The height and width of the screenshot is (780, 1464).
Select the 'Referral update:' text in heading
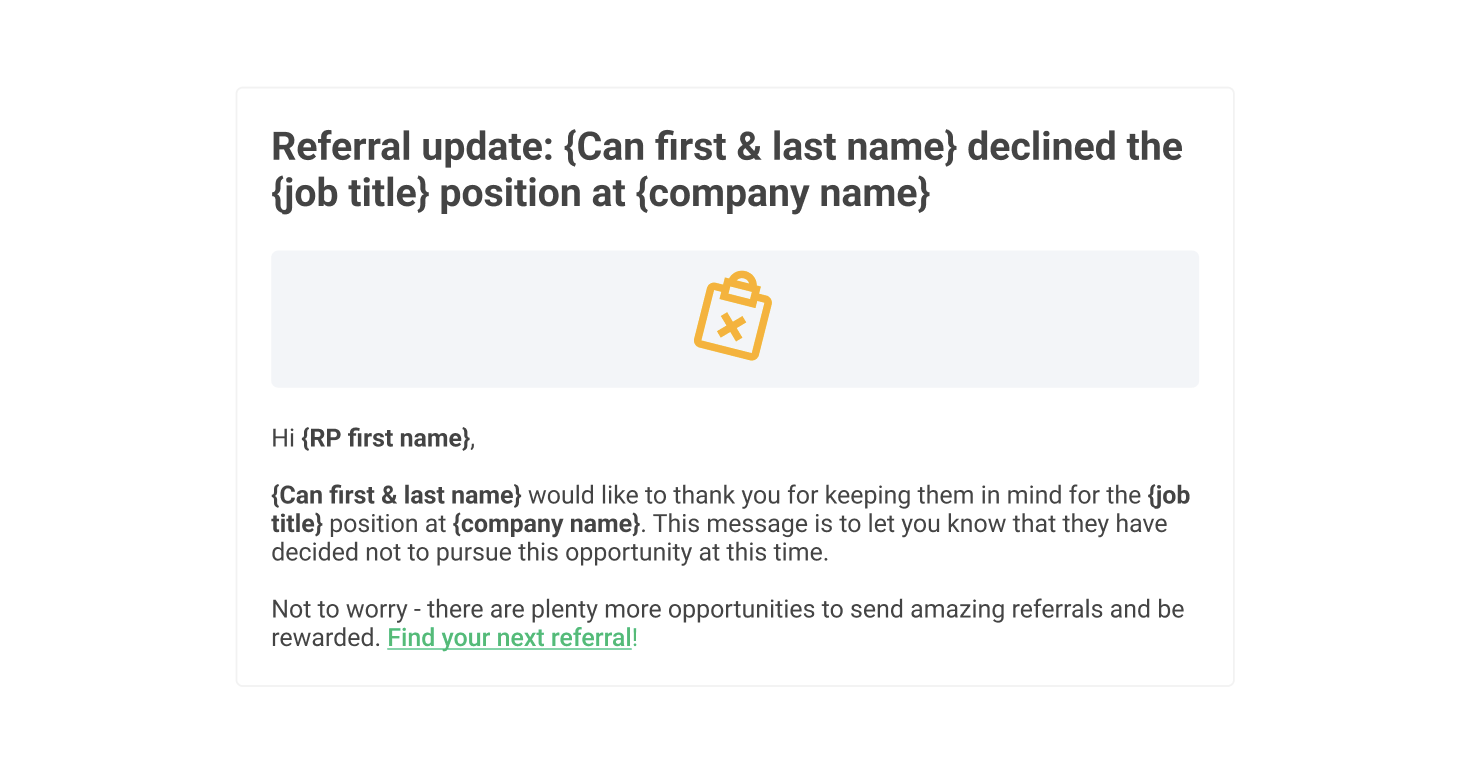(x=413, y=147)
